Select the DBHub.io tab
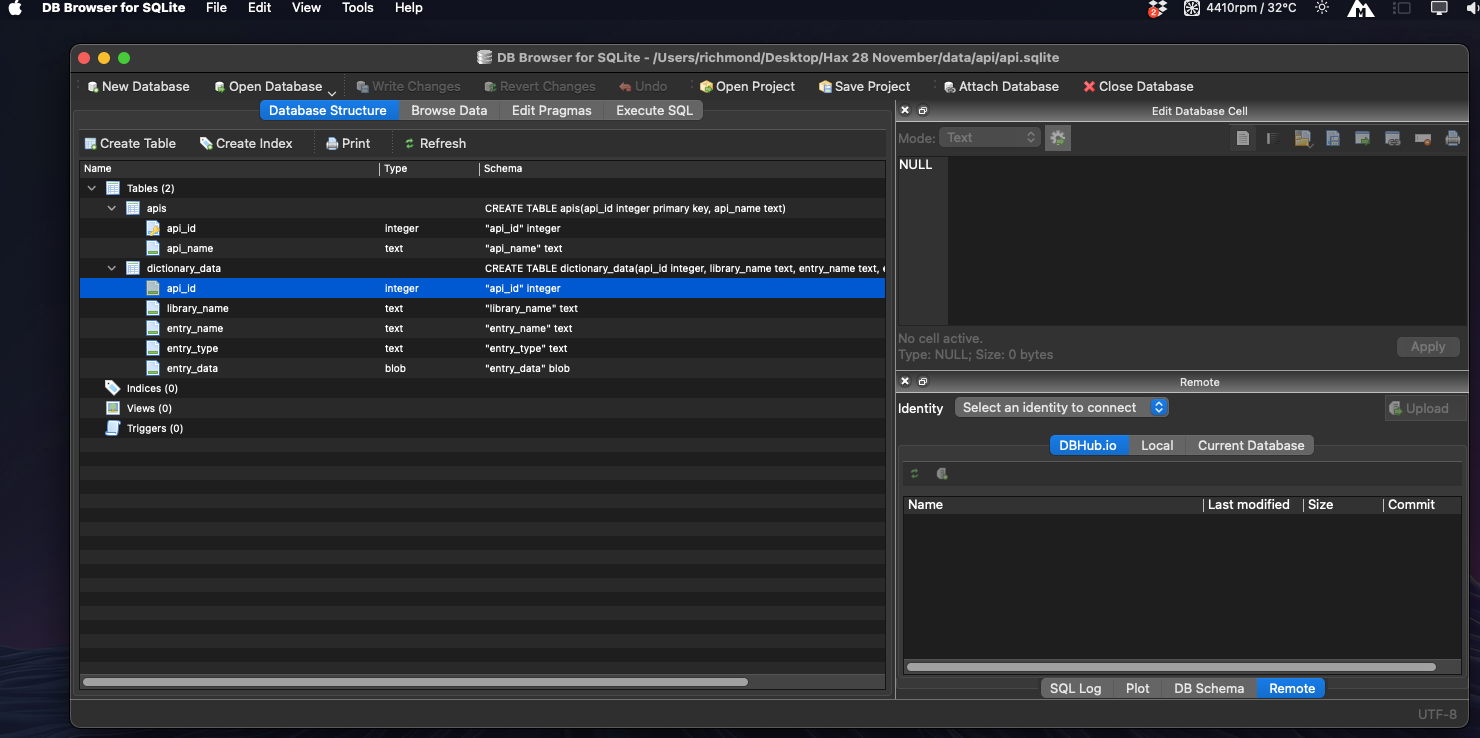Screen dimensions: 1480x738 point(1088,445)
